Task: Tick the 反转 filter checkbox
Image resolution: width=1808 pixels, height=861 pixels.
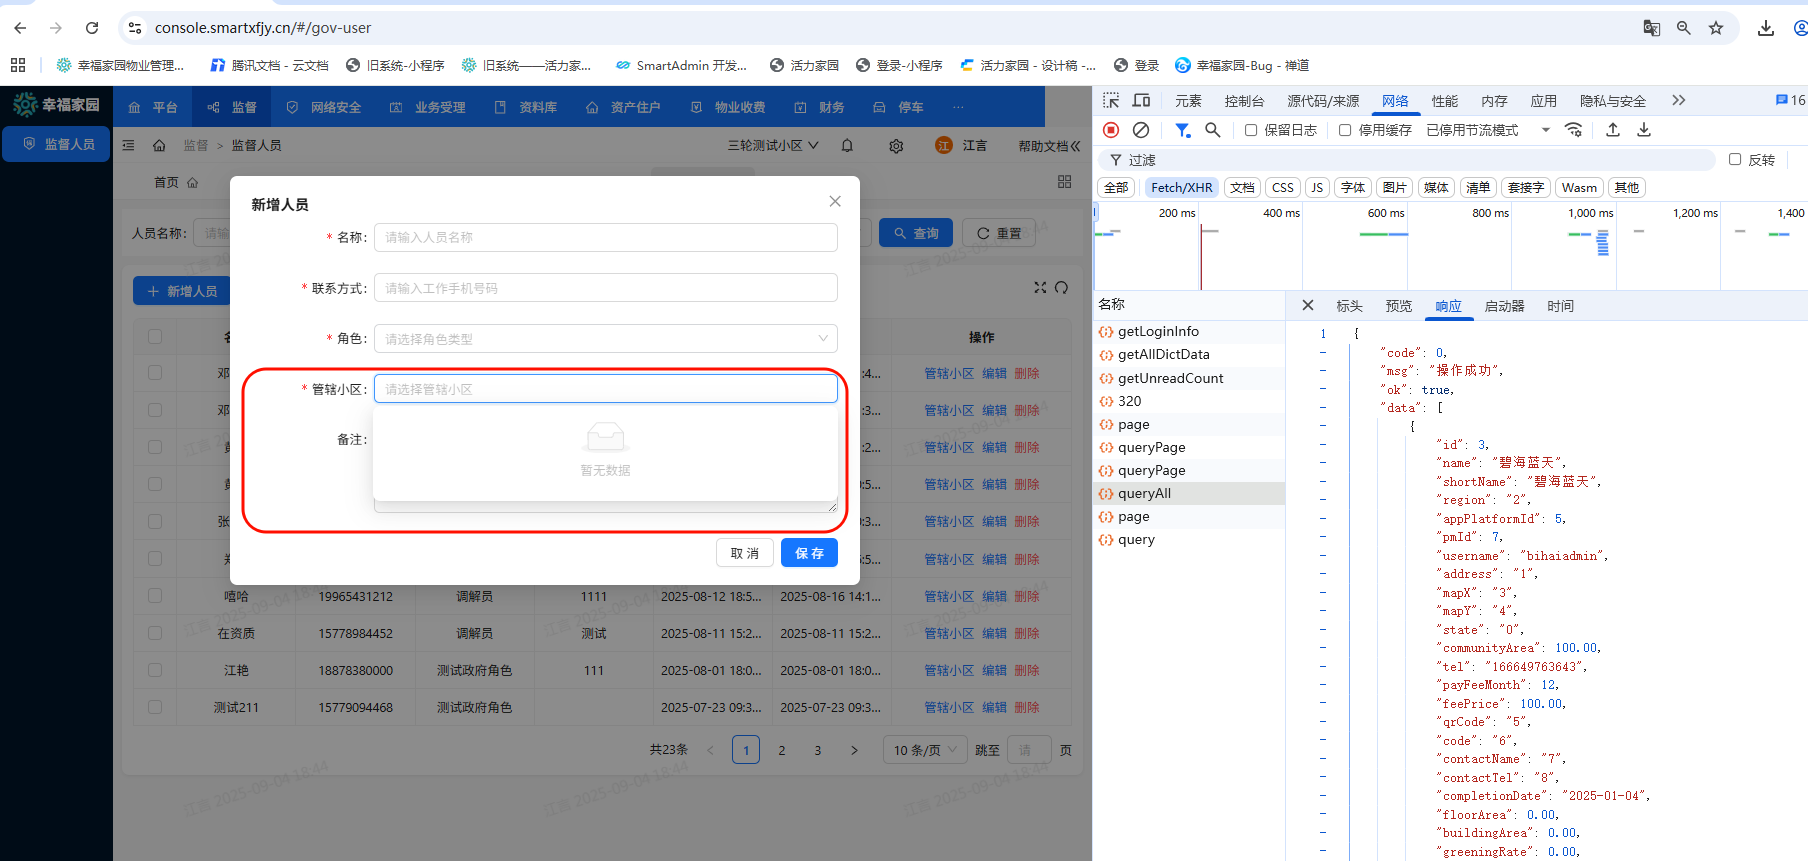Action: coord(1735,160)
